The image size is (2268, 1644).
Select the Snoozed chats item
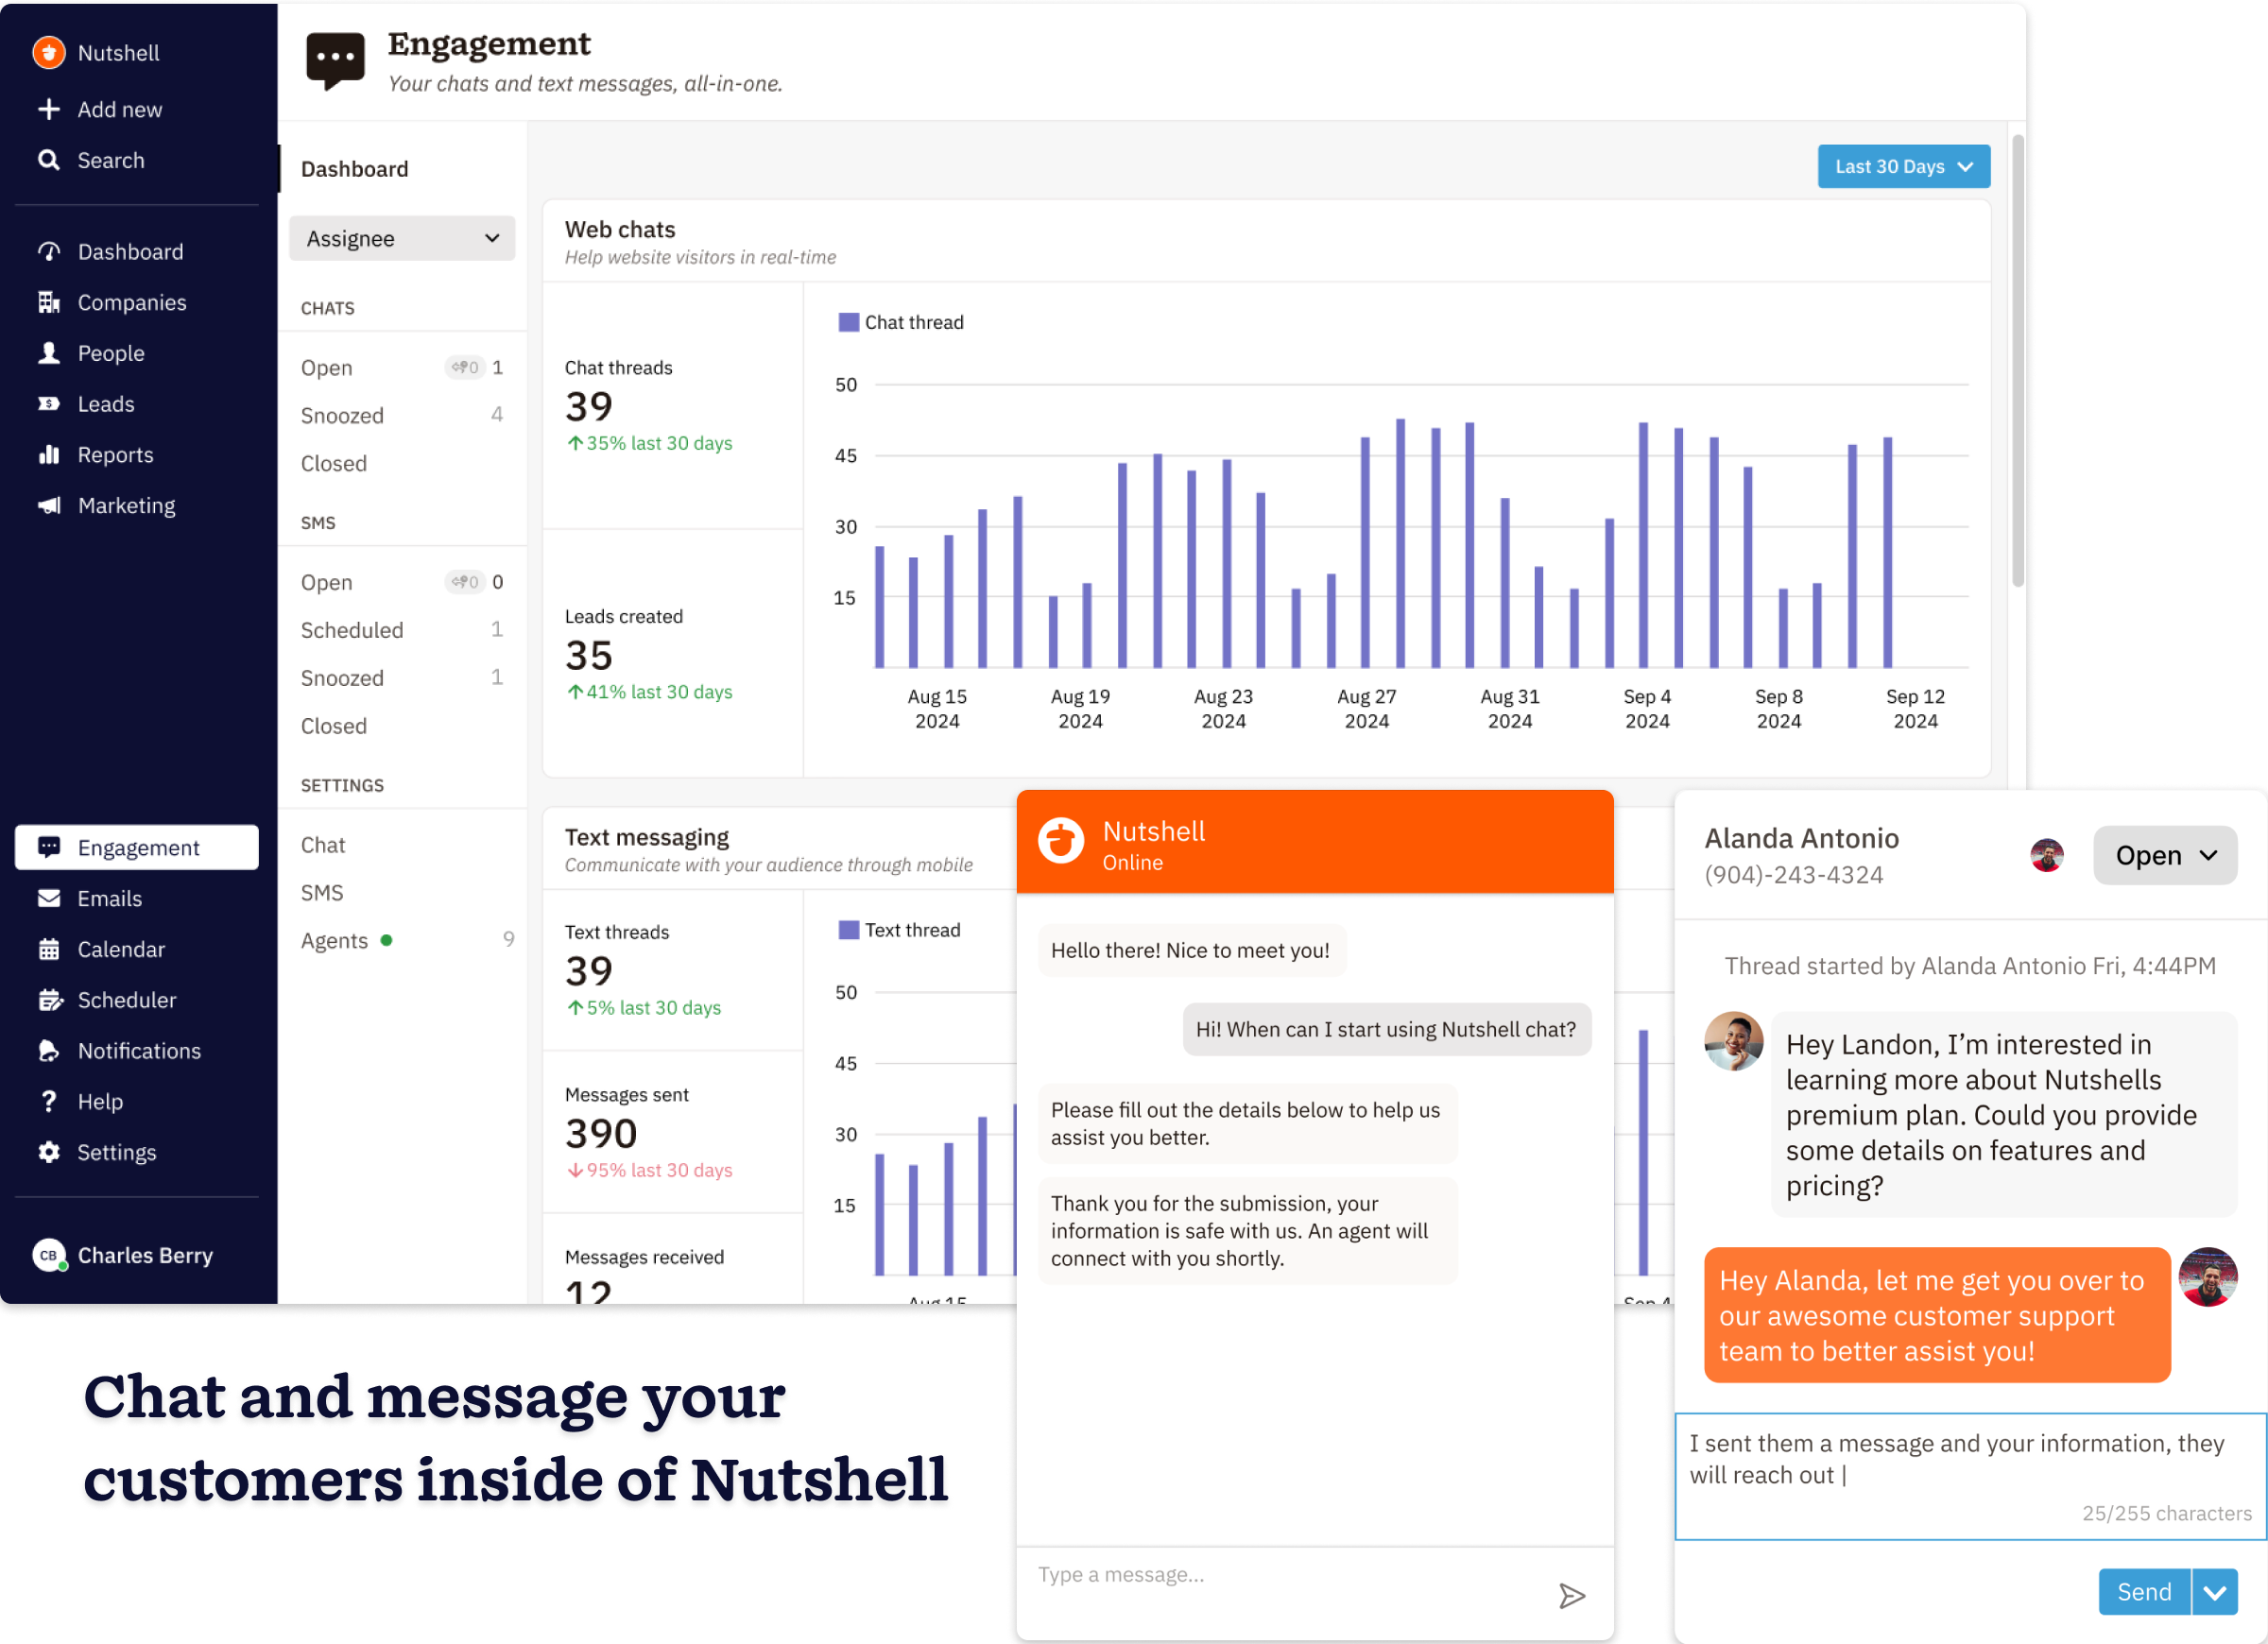[x=342, y=415]
